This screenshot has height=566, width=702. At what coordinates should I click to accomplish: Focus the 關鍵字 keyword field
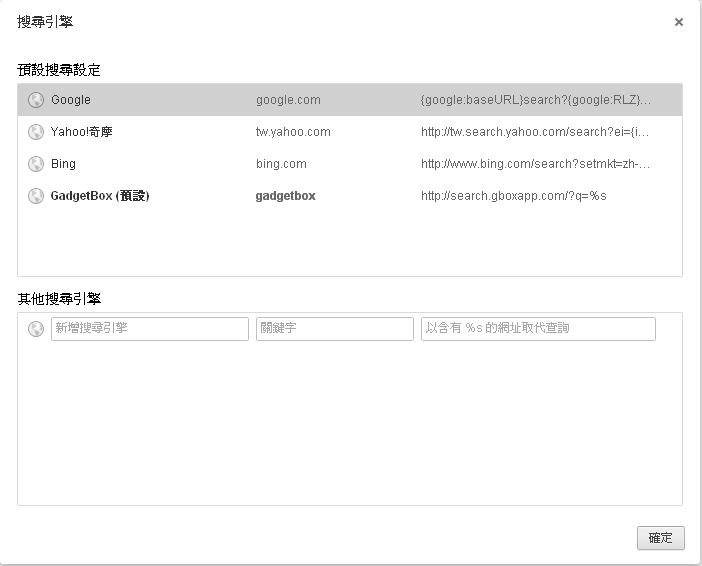coord(334,329)
